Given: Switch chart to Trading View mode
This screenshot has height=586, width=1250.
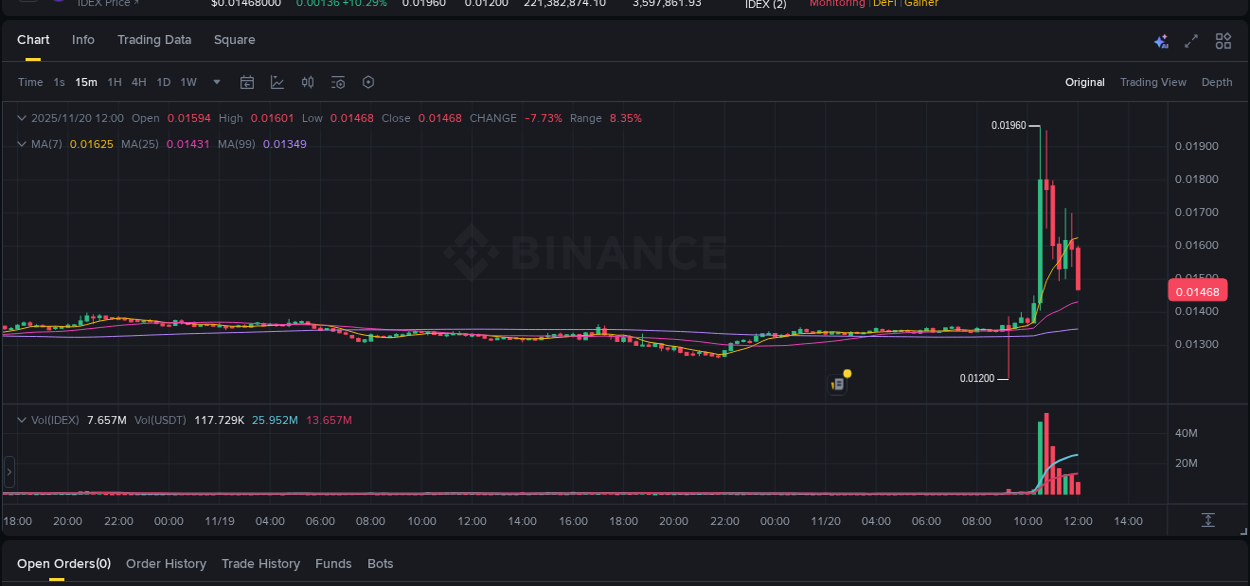Looking at the screenshot, I should click(x=1153, y=82).
